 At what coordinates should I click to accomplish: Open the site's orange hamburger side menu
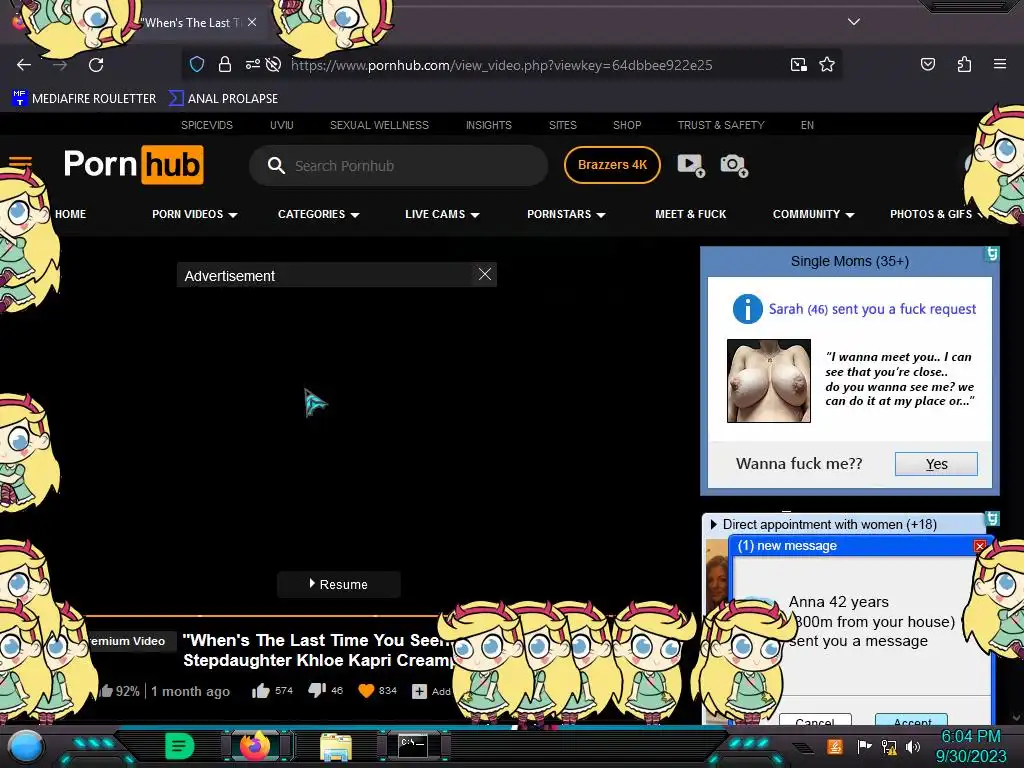pos(20,162)
